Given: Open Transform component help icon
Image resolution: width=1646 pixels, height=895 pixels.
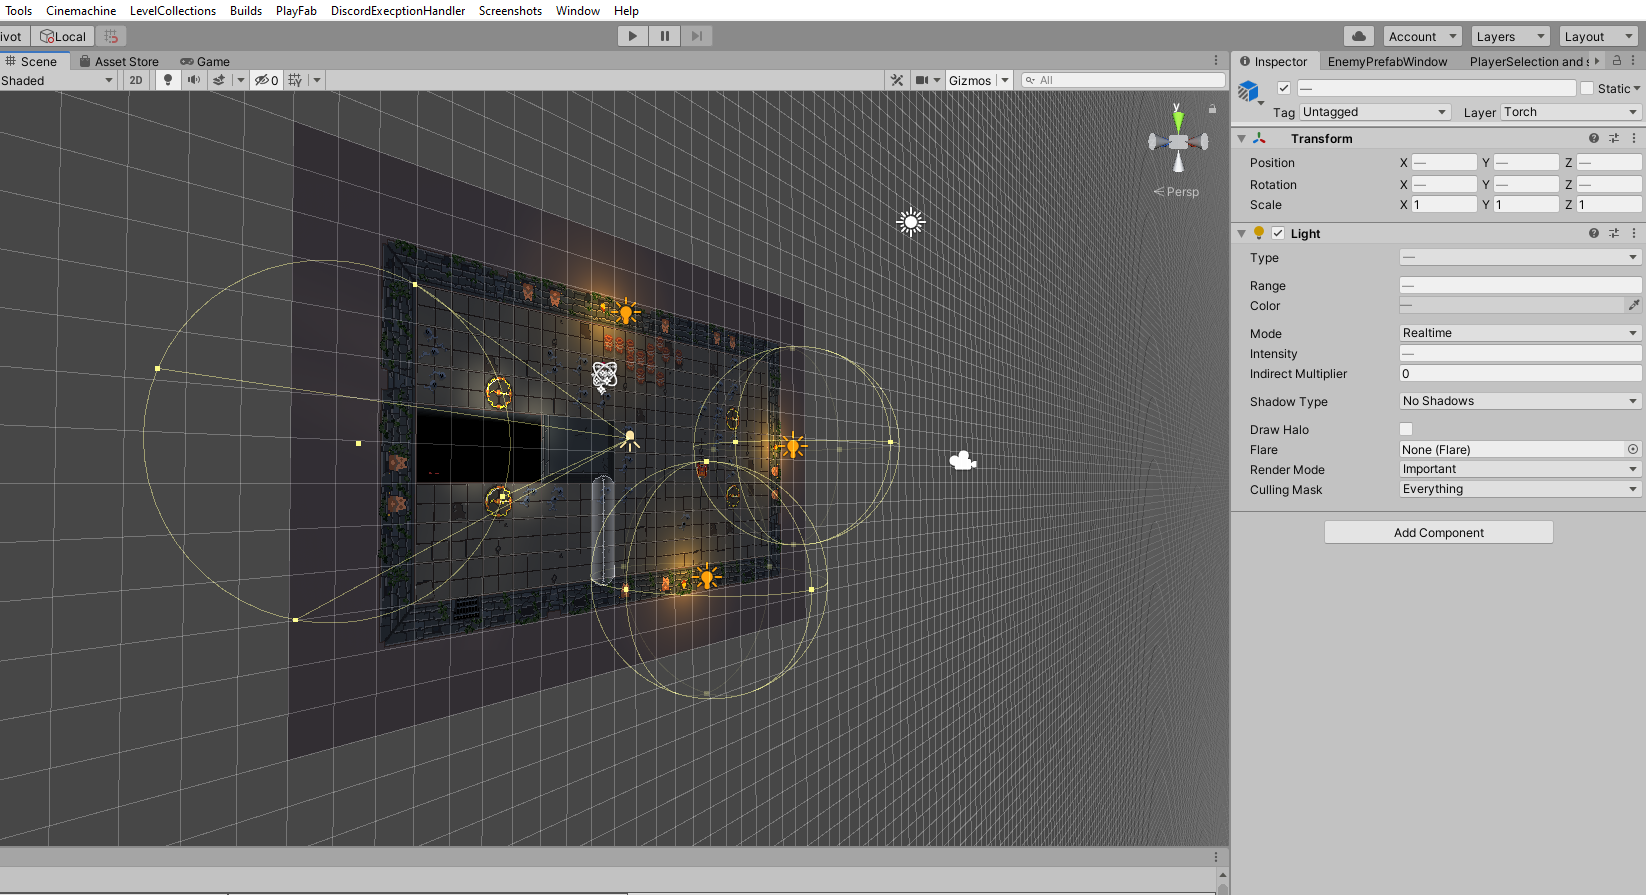Looking at the screenshot, I should pos(1594,138).
